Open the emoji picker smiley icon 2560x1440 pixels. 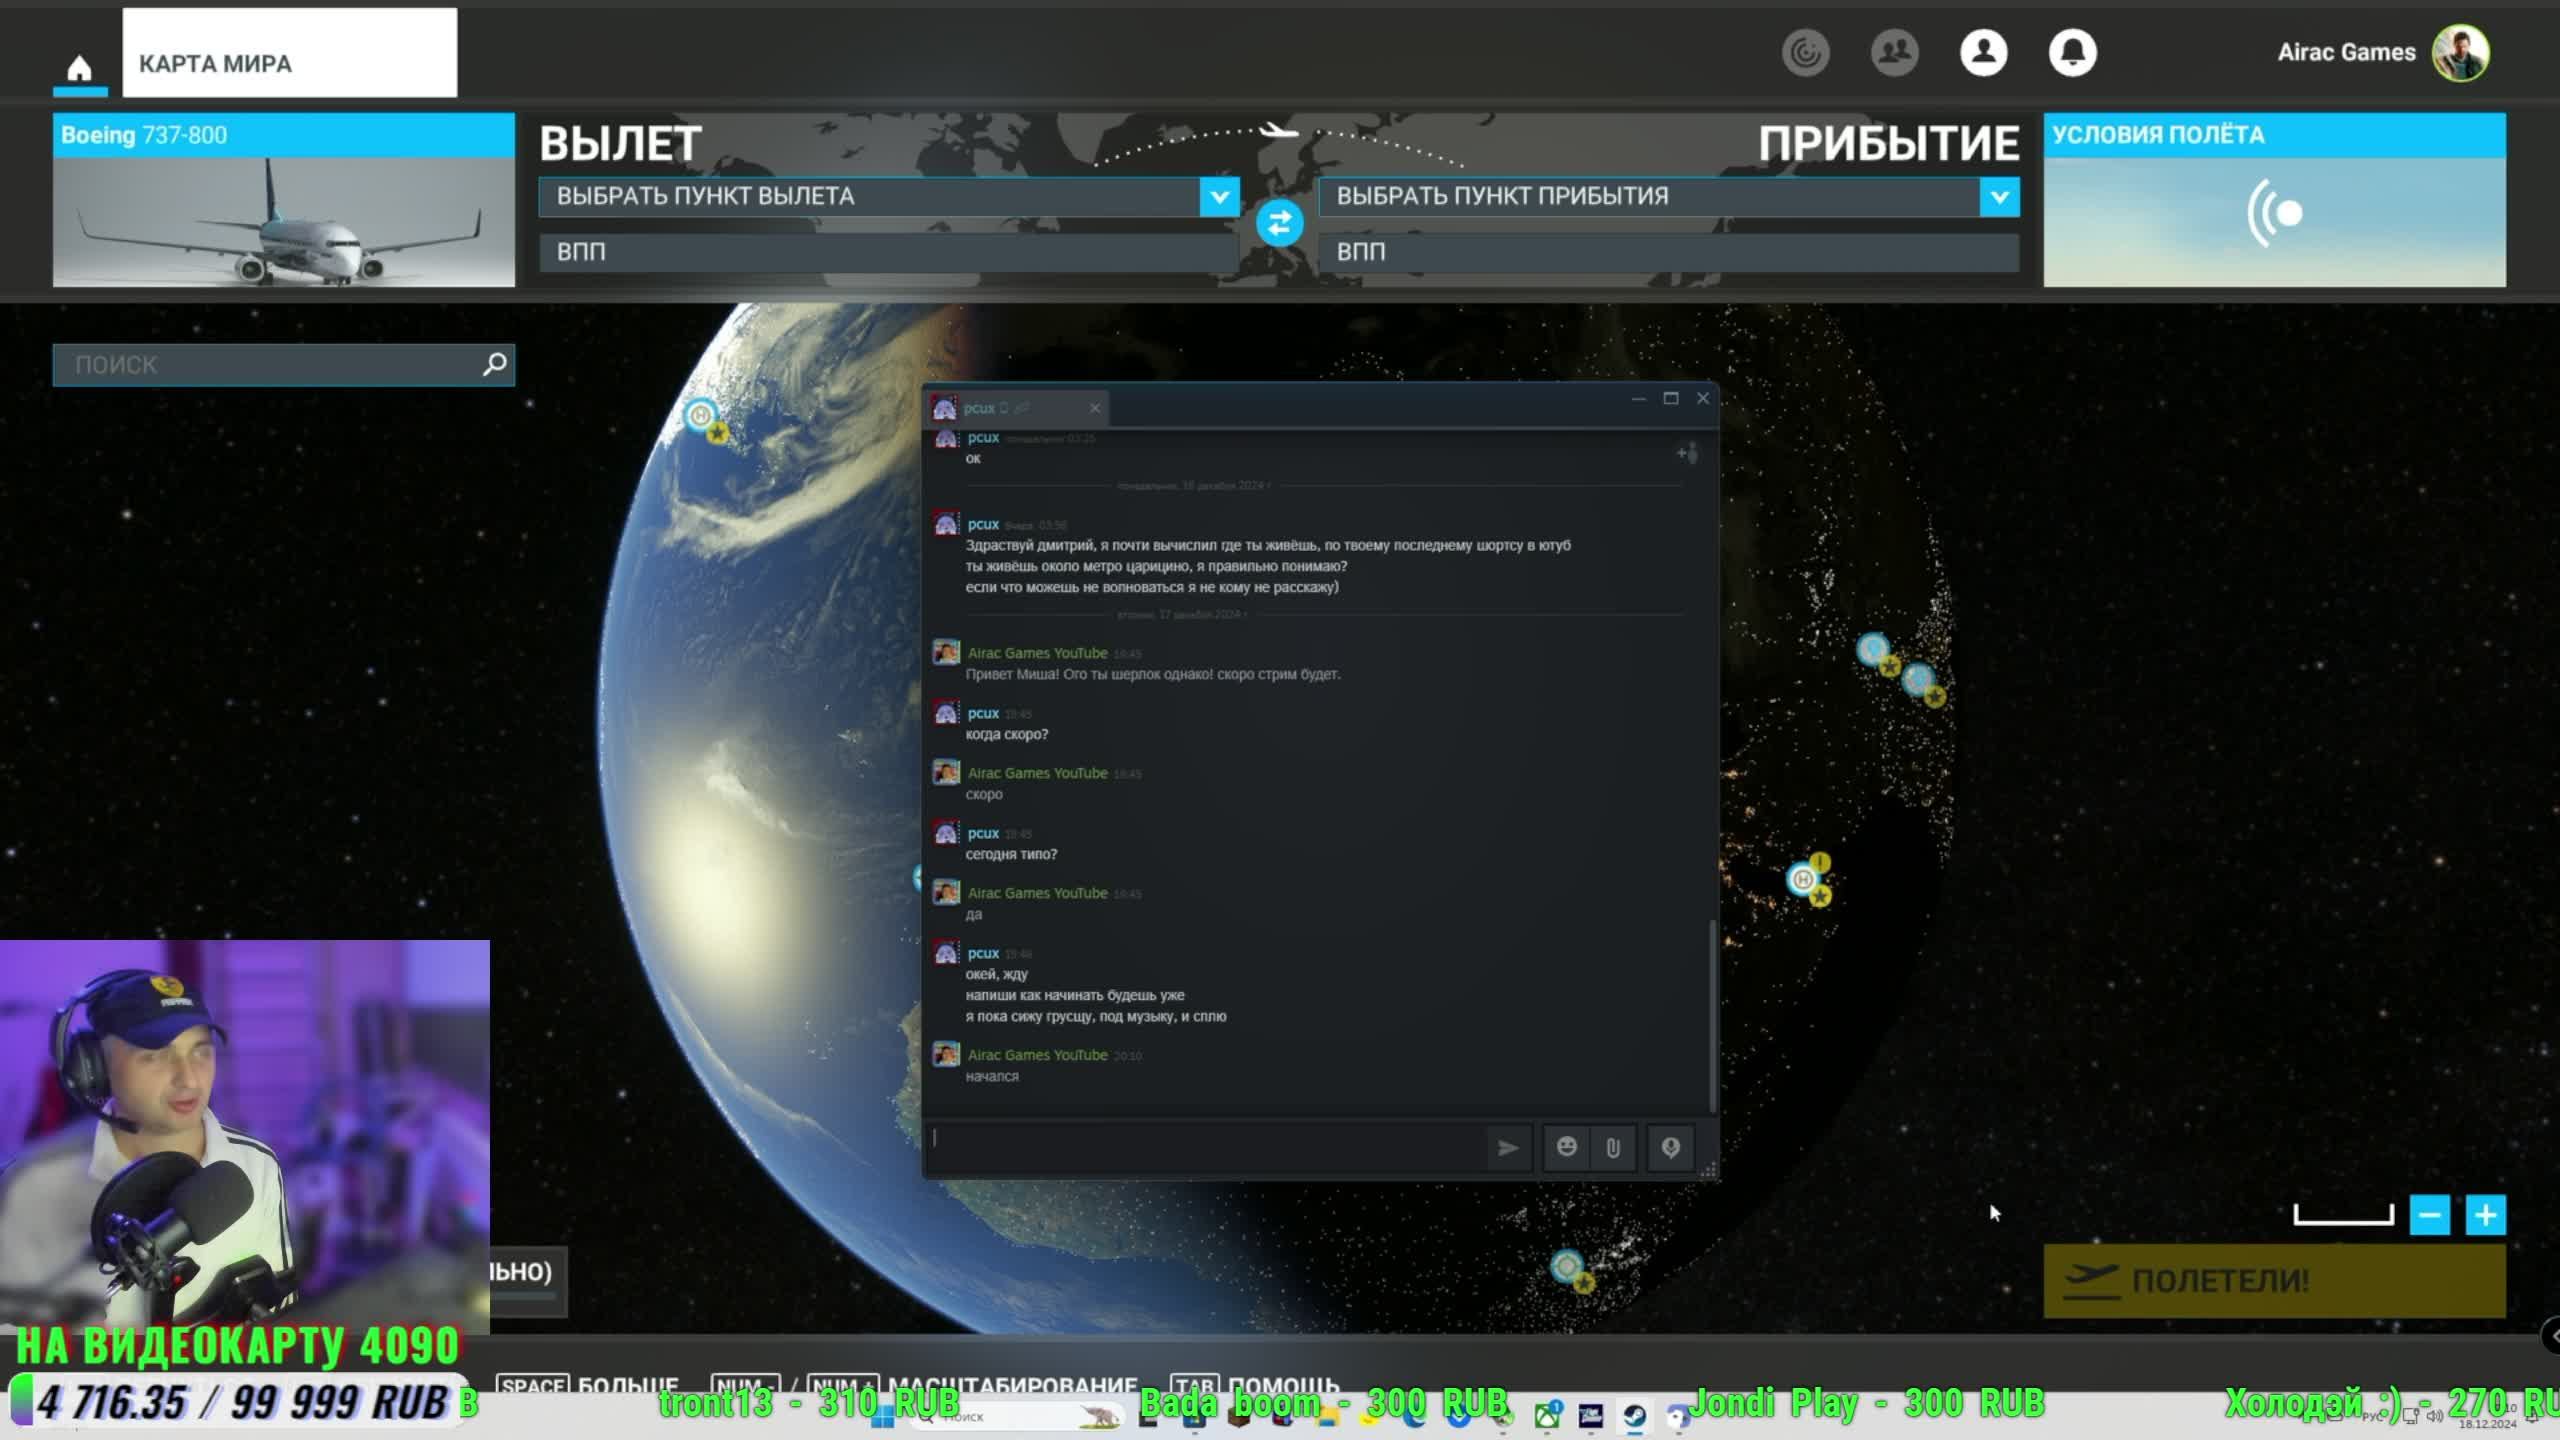1566,1148
